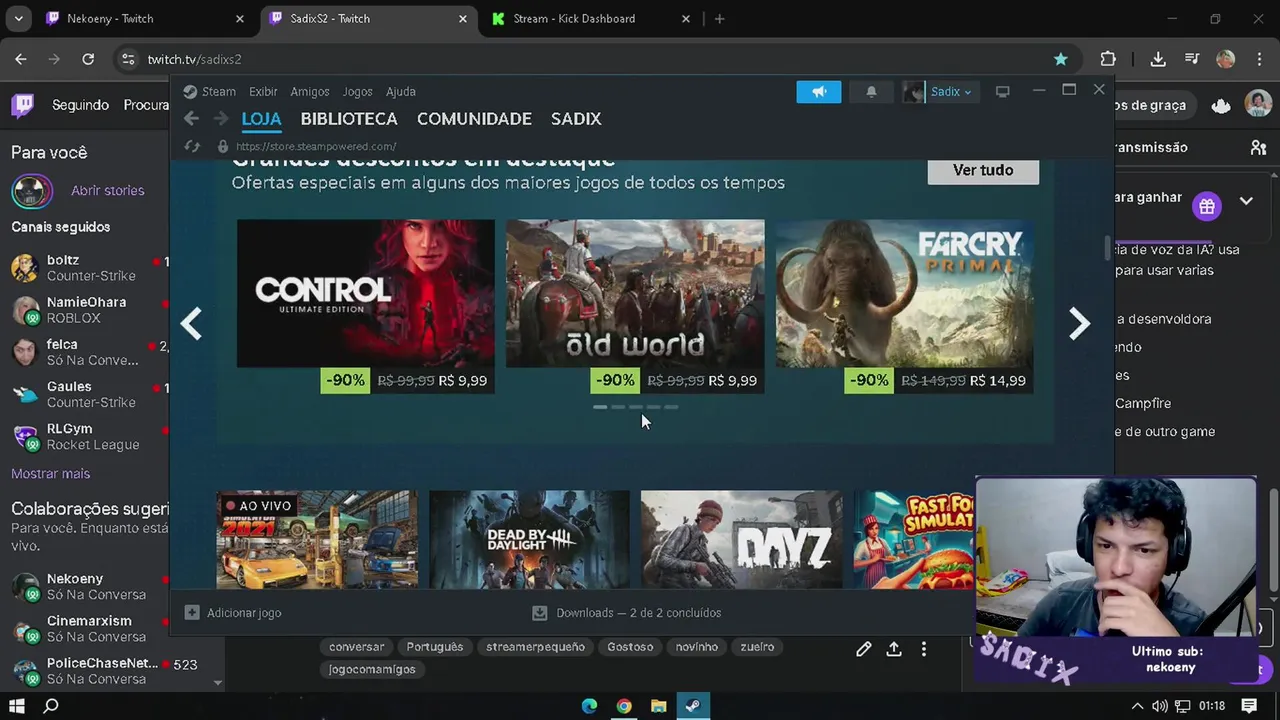The image size is (1280, 720).
Task: Open Steam from Windows taskbar
Action: (692, 706)
